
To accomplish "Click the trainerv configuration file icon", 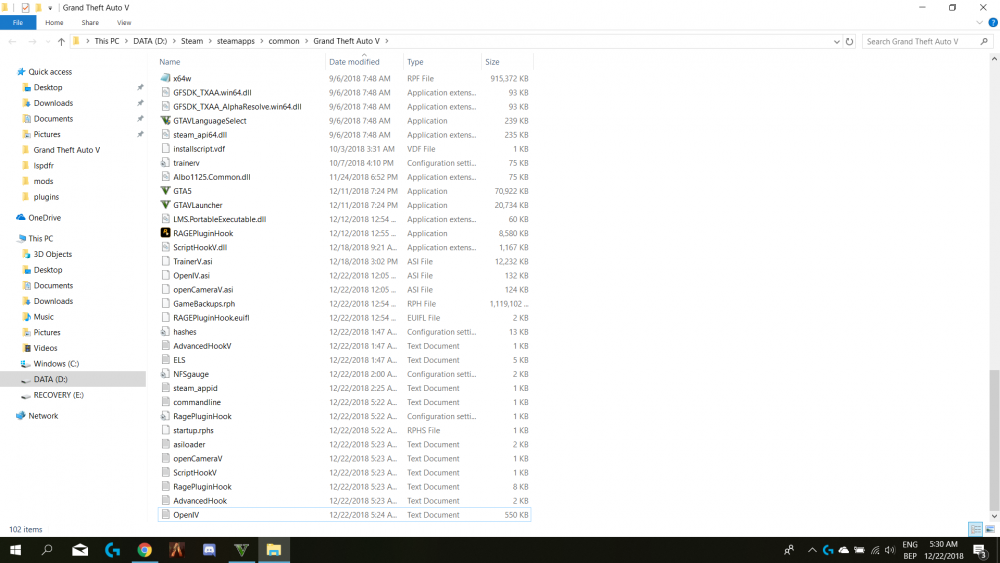I will [165, 163].
